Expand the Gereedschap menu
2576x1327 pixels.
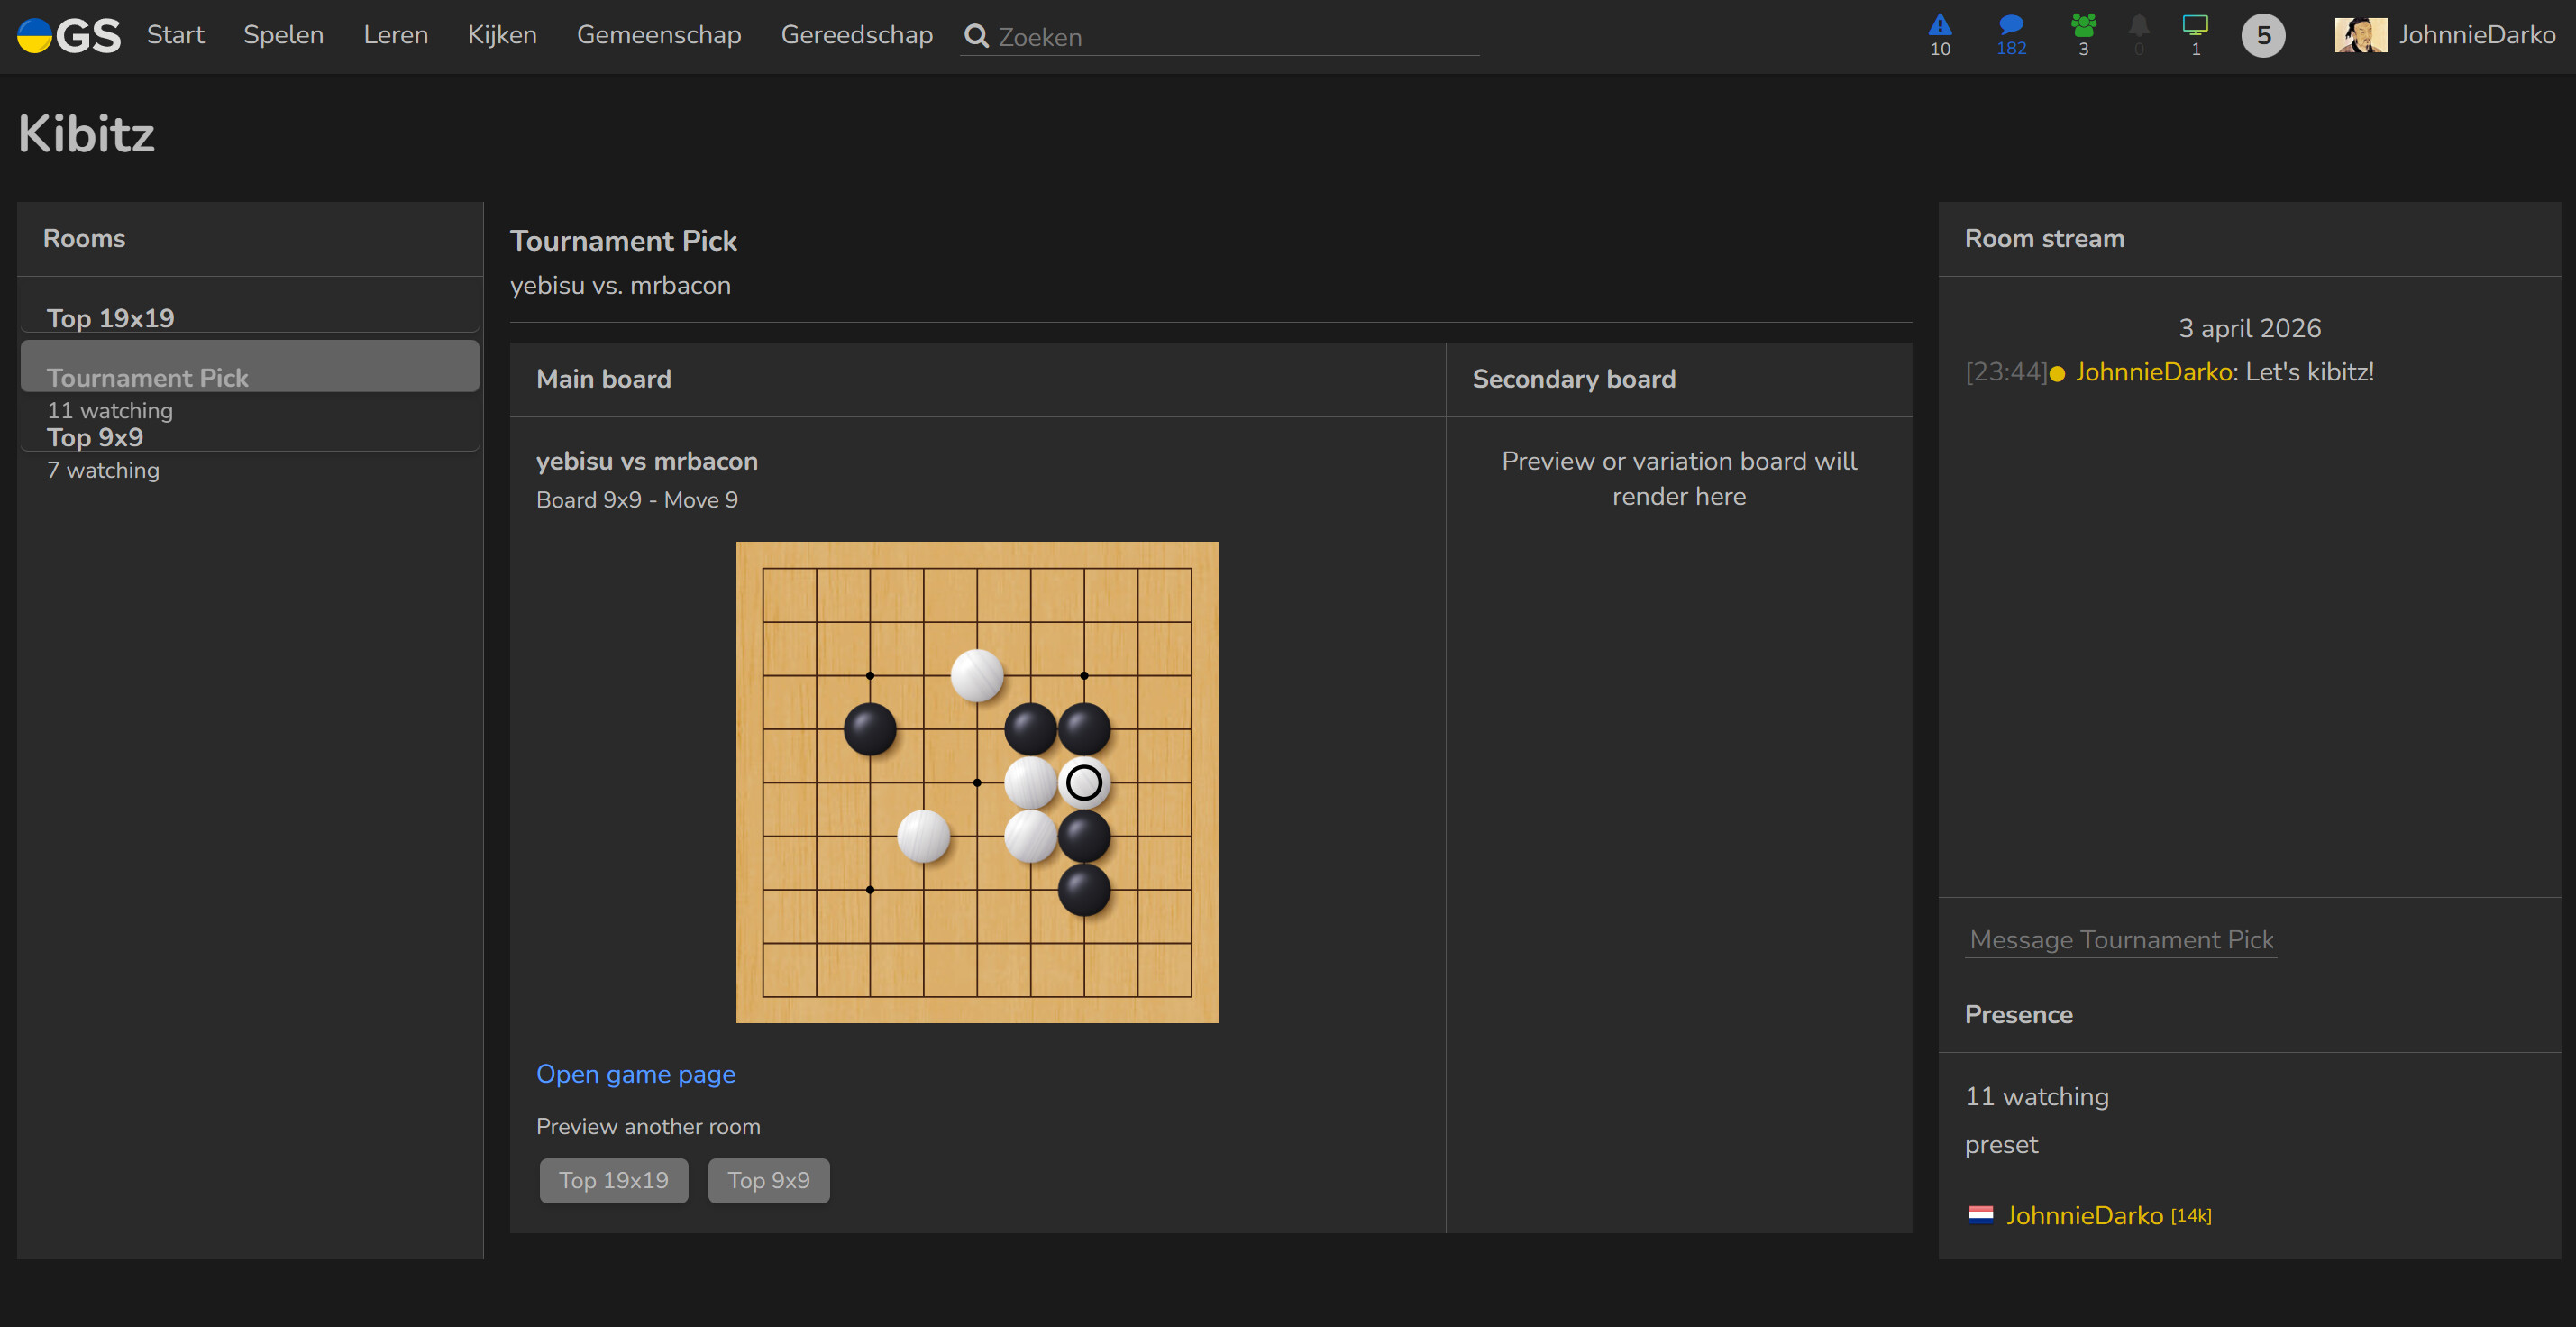856,35
